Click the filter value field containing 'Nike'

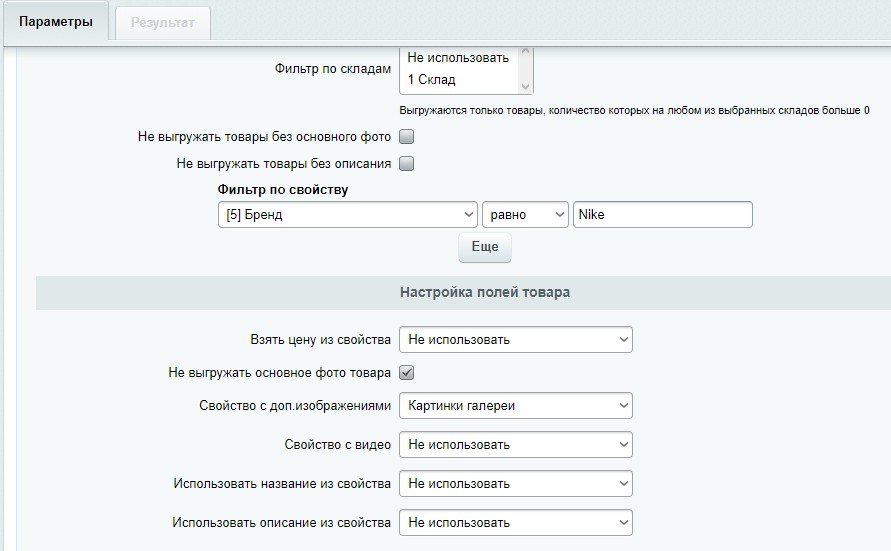pos(662,215)
